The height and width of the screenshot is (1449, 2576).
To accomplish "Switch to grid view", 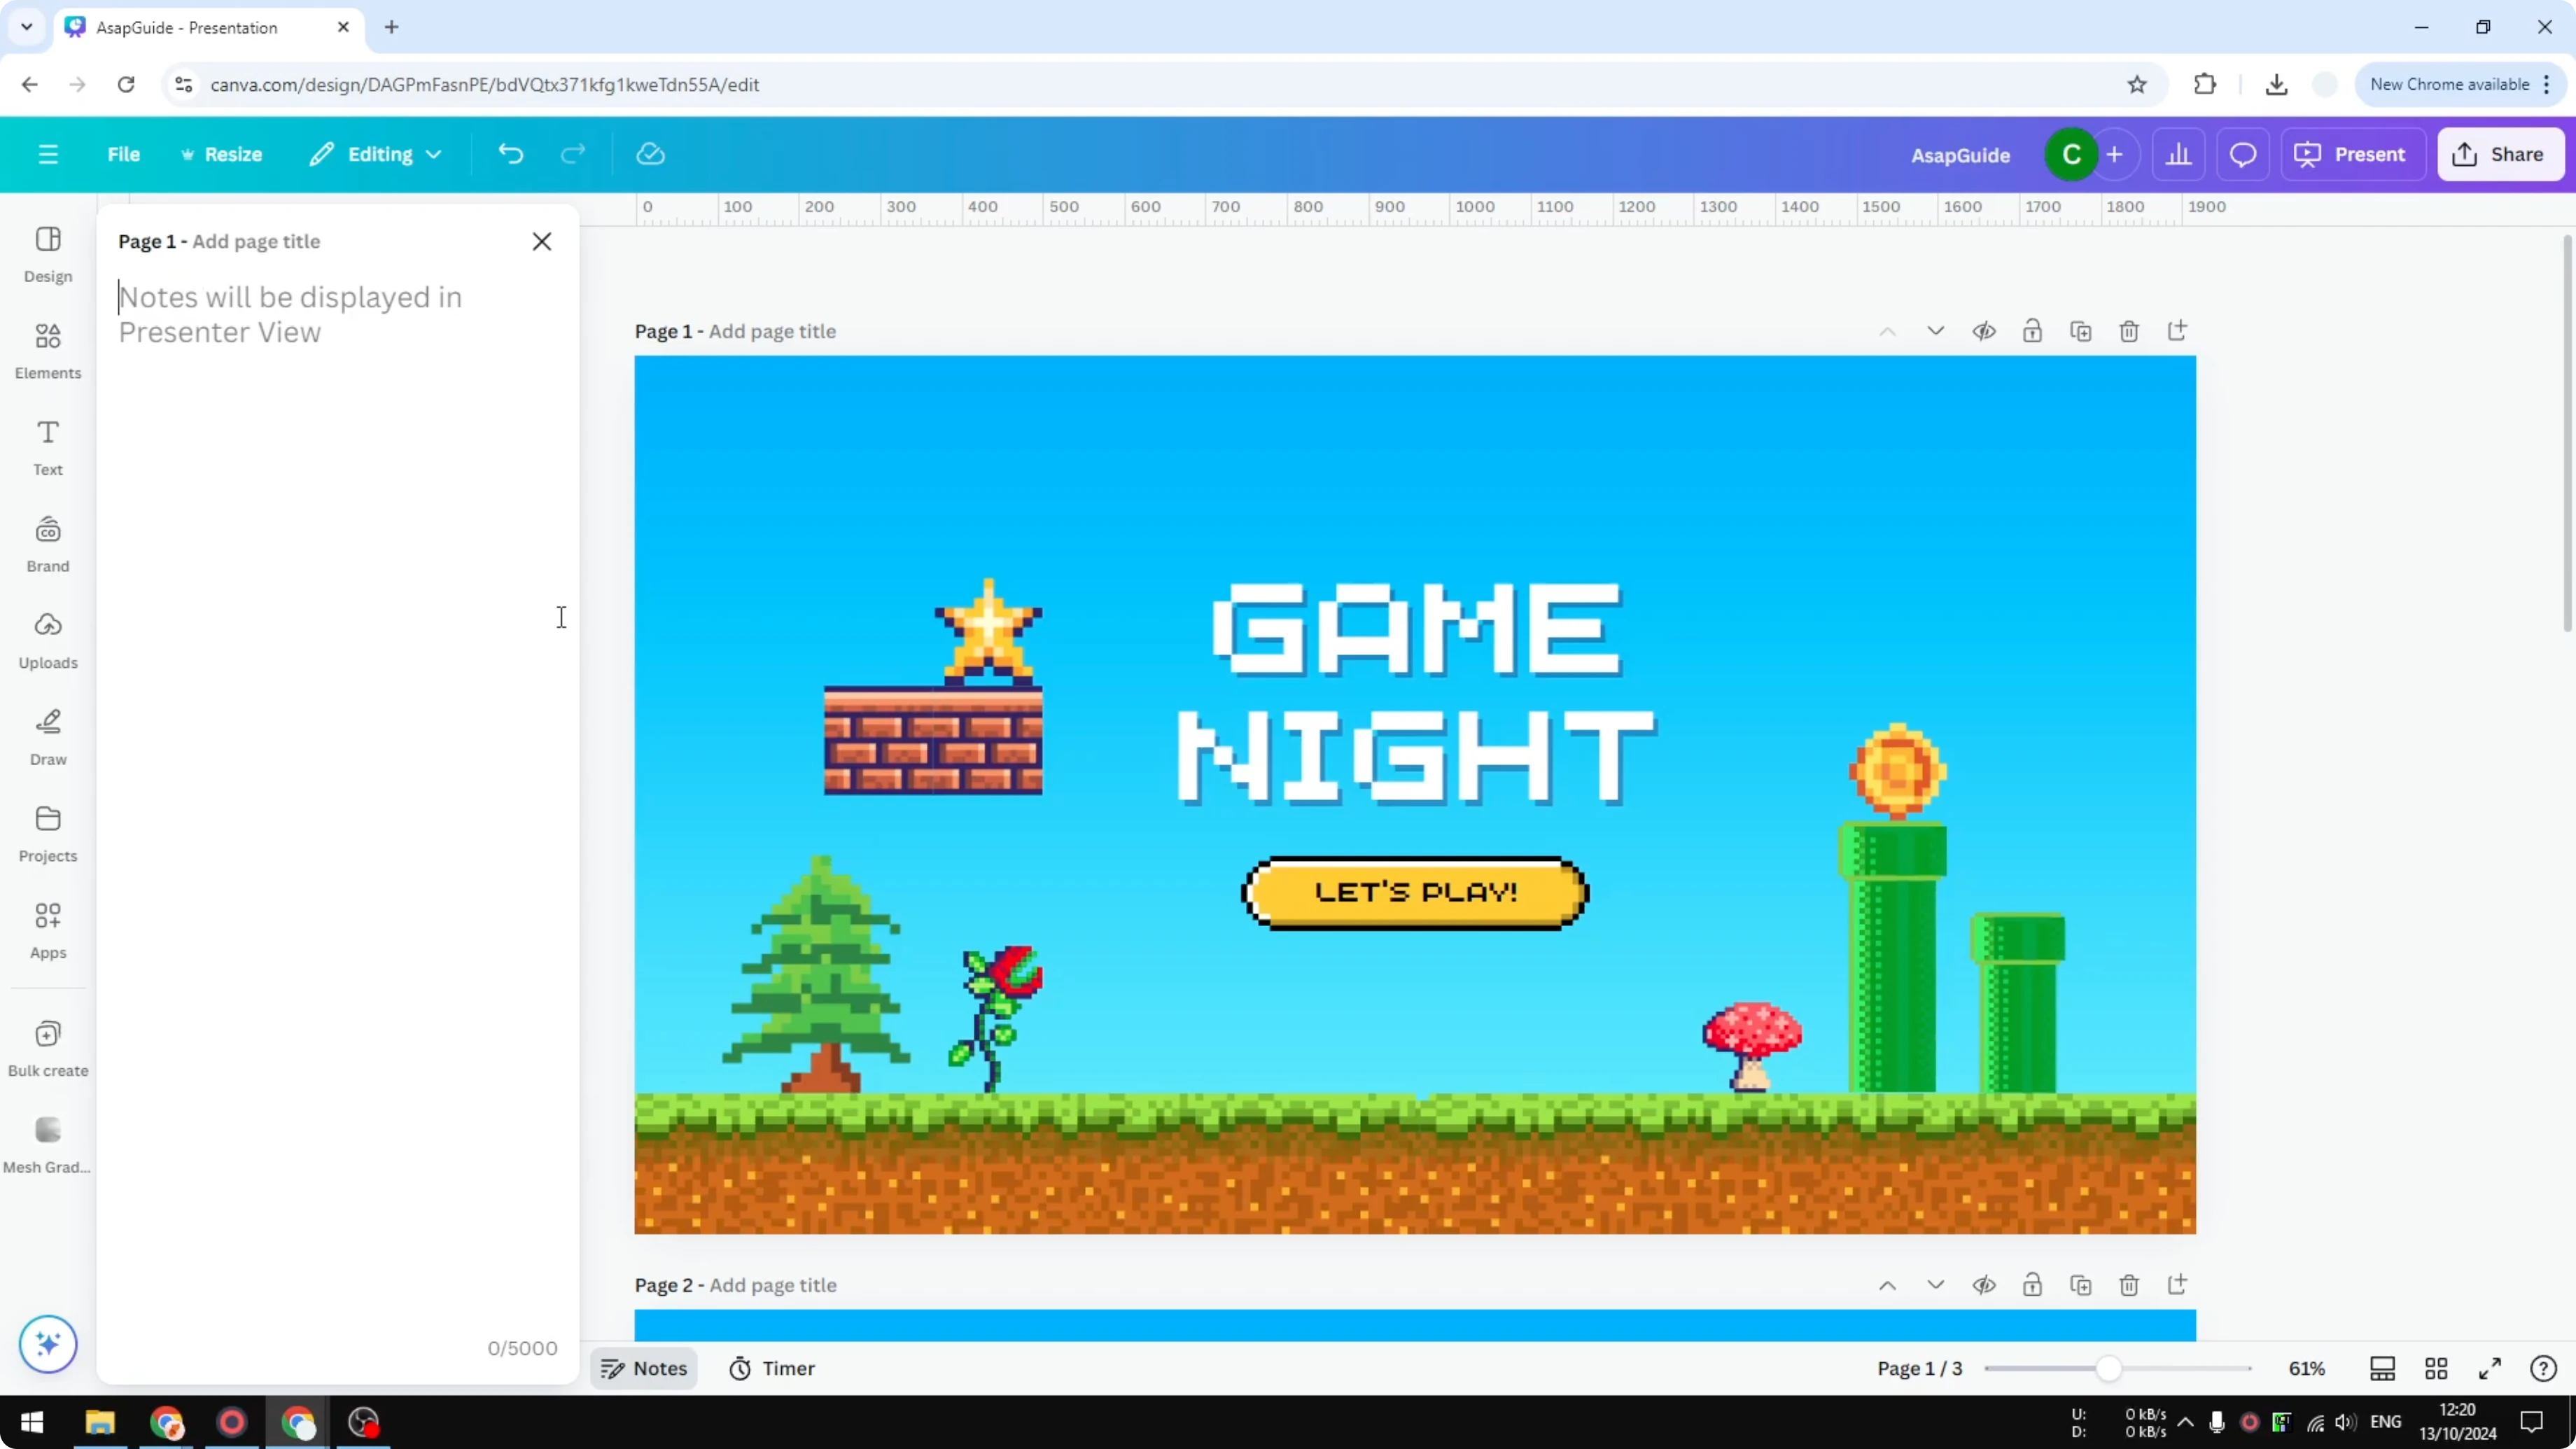I will click(2437, 1368).
